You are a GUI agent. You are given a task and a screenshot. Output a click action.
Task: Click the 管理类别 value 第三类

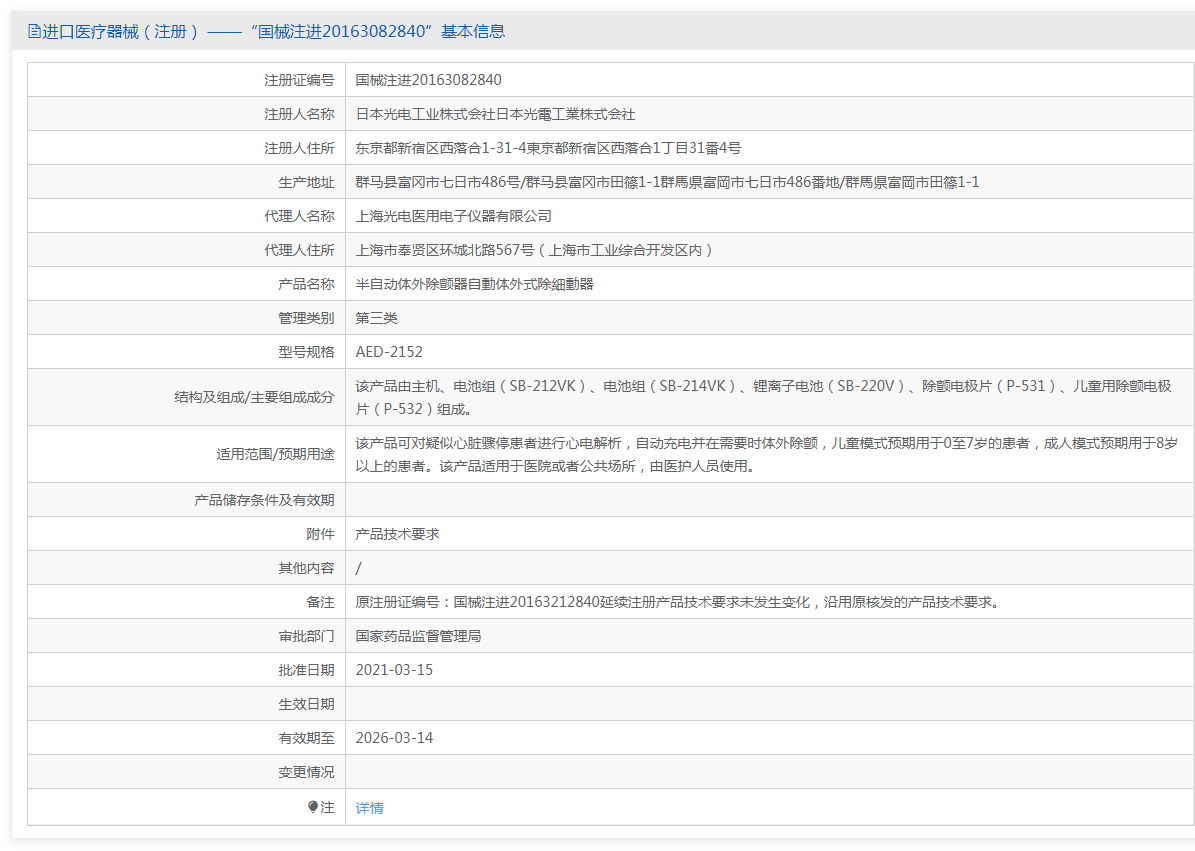tap(376, 318)
